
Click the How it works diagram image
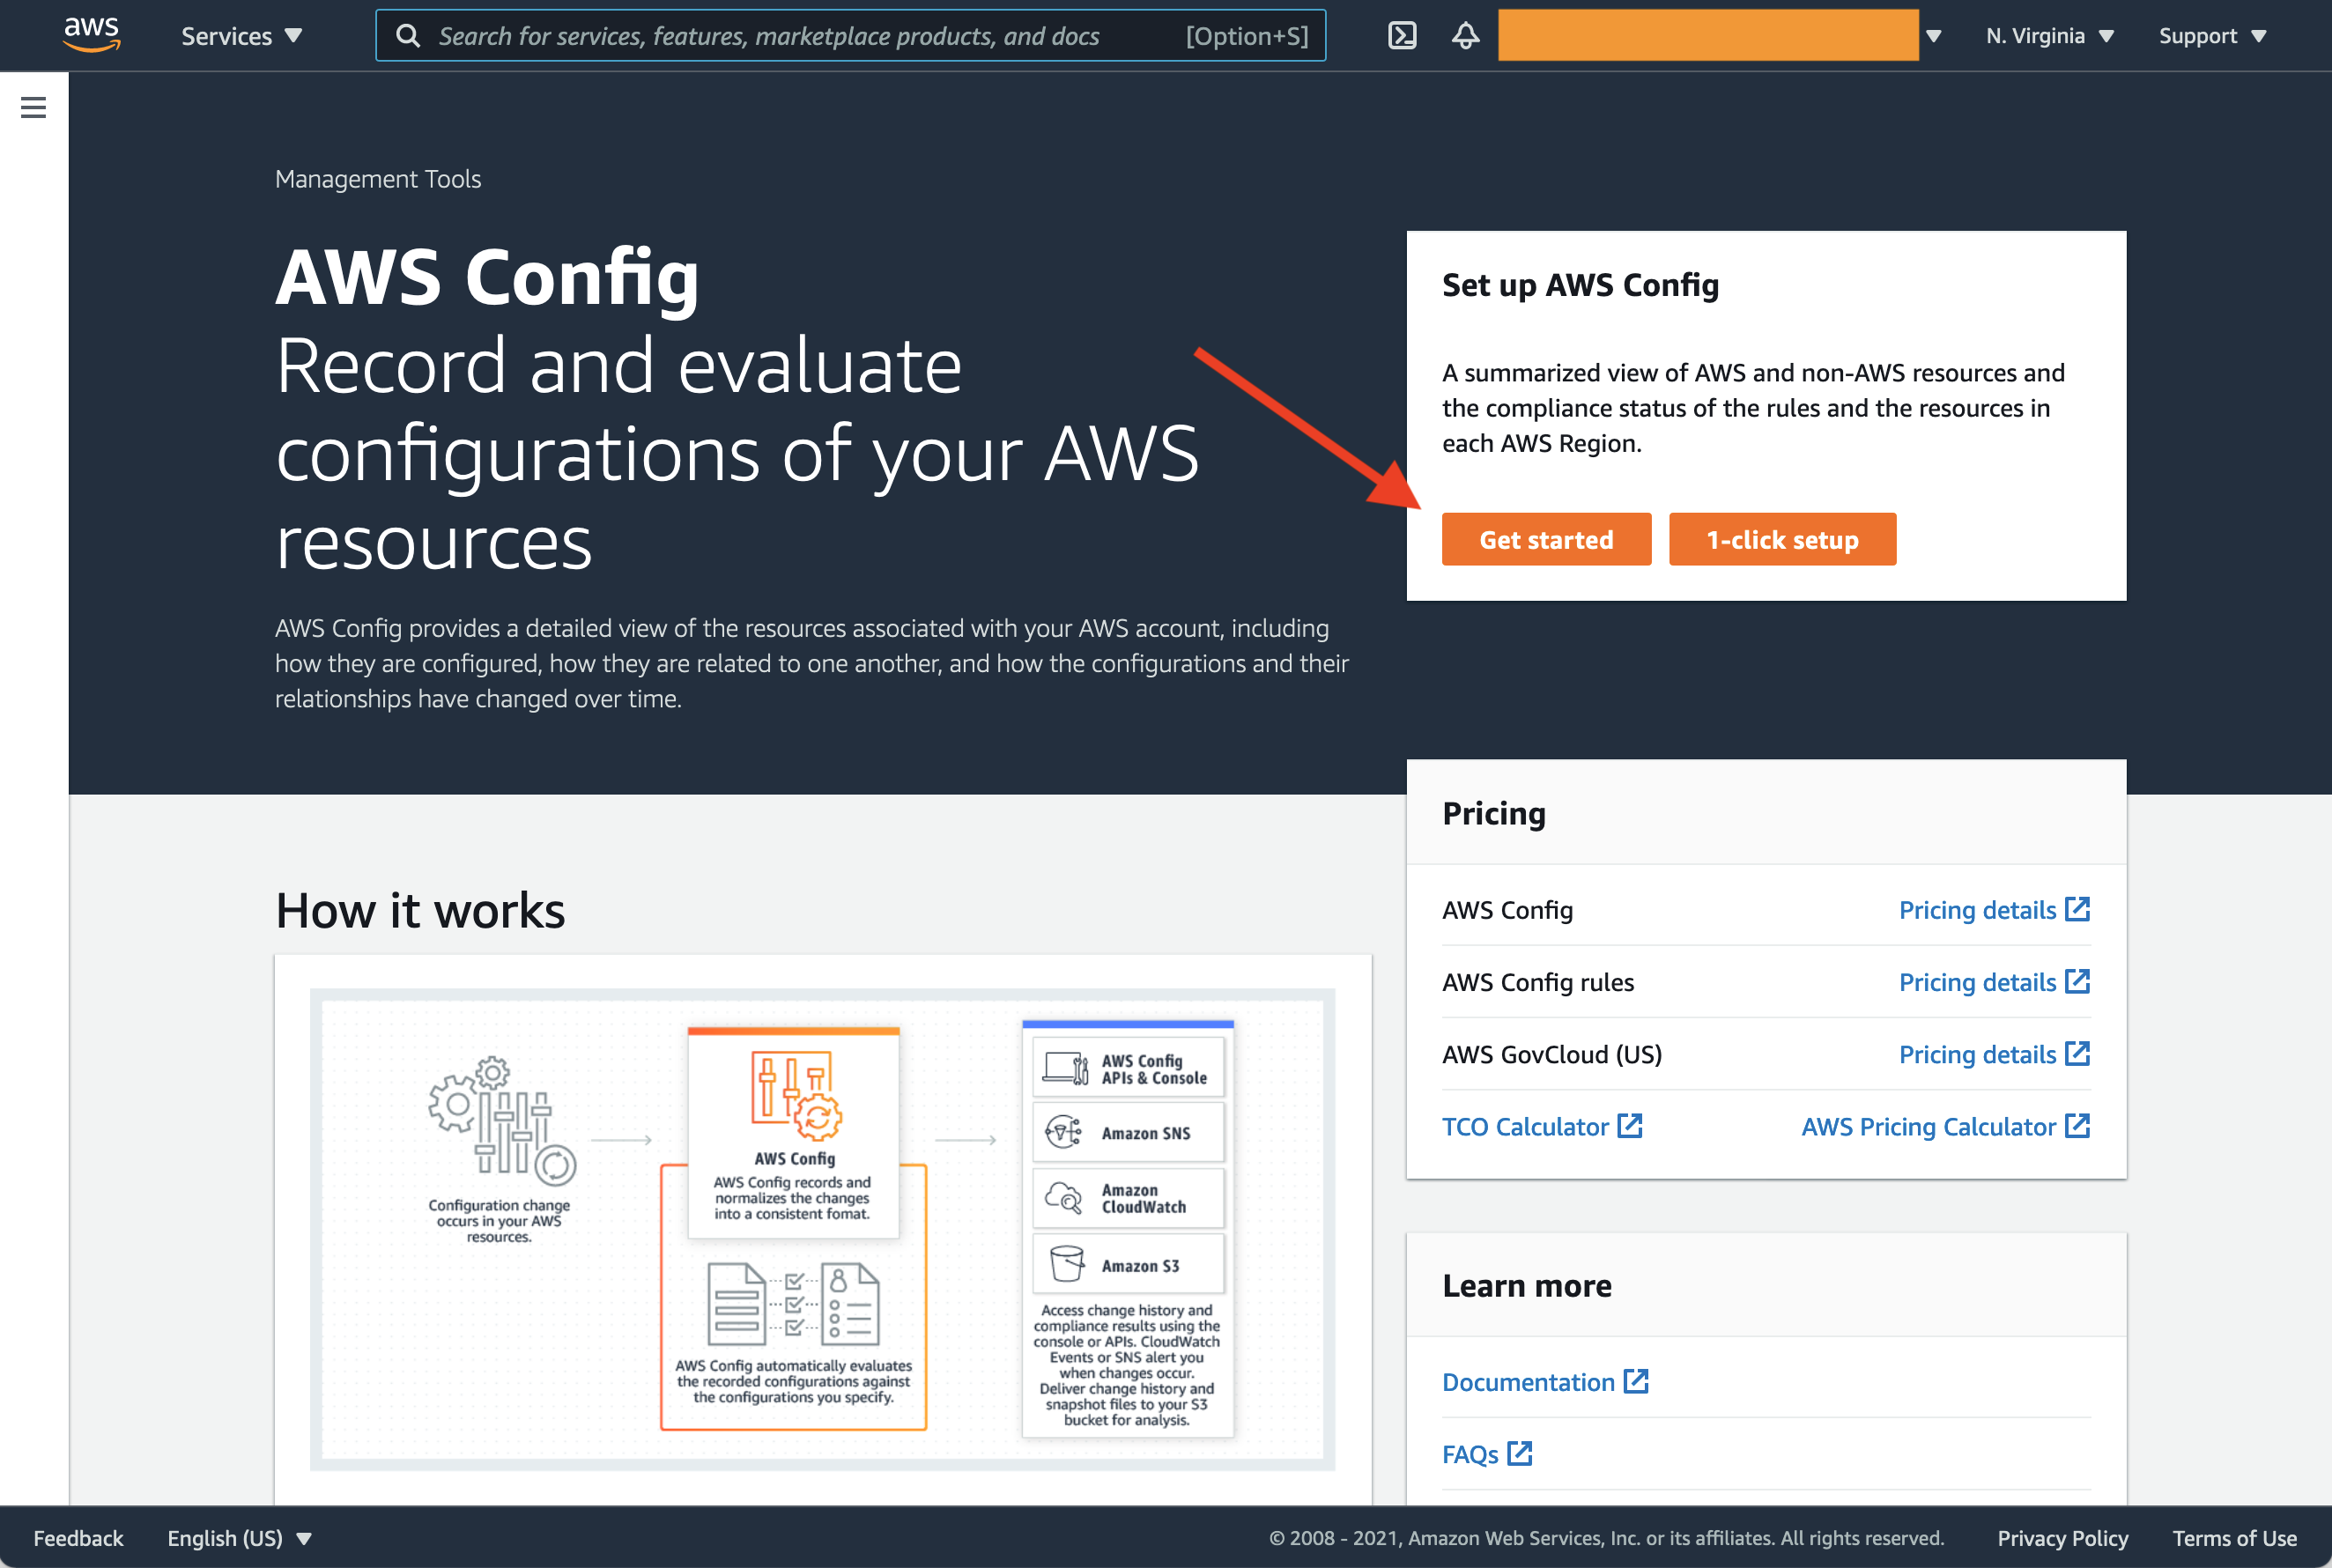click(822, 1229)
